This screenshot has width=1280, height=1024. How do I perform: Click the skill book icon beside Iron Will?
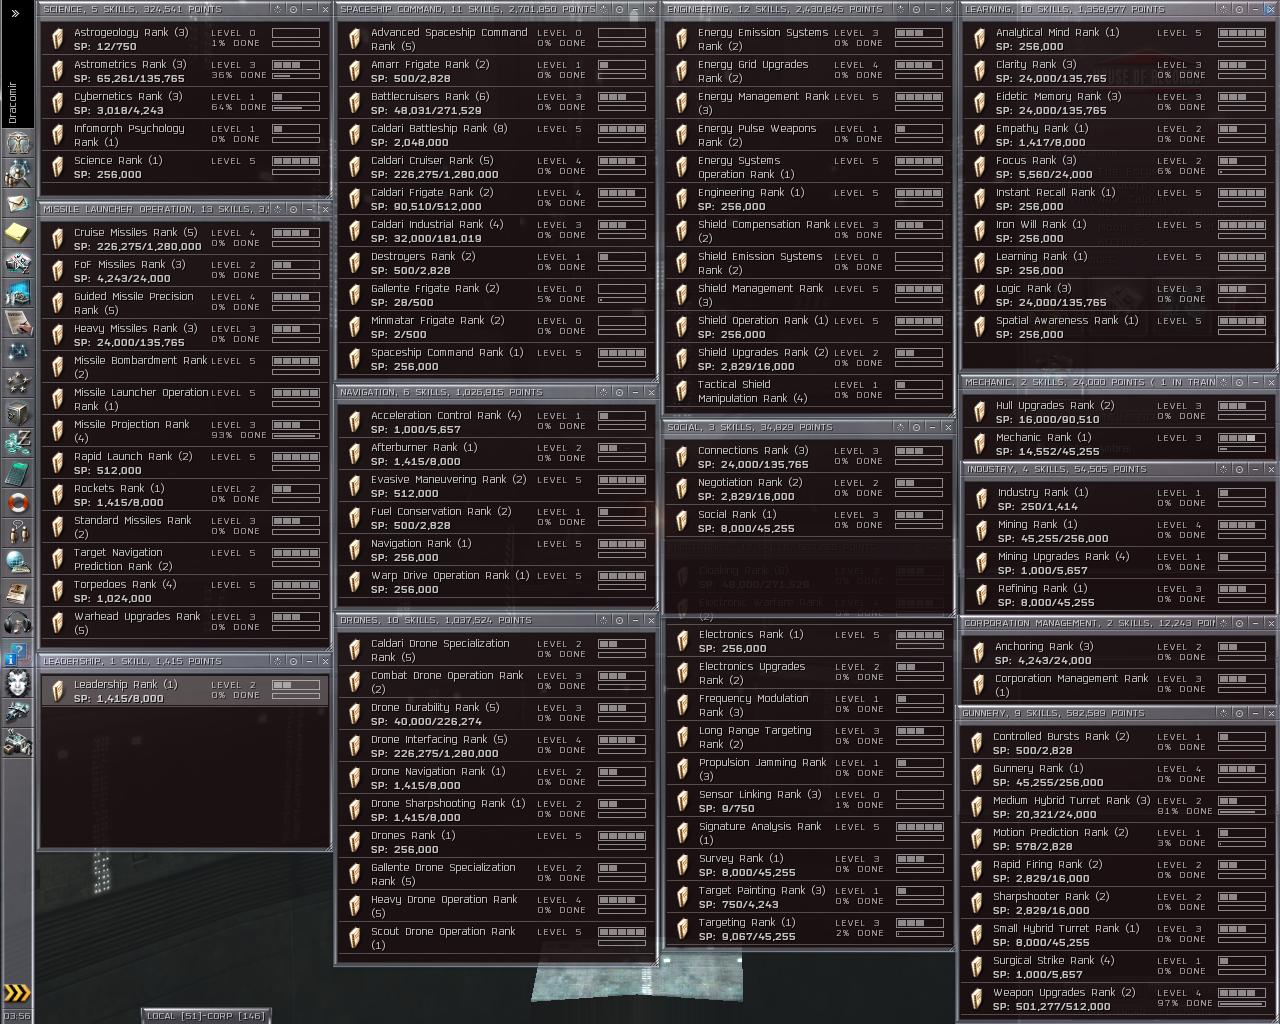979,231
